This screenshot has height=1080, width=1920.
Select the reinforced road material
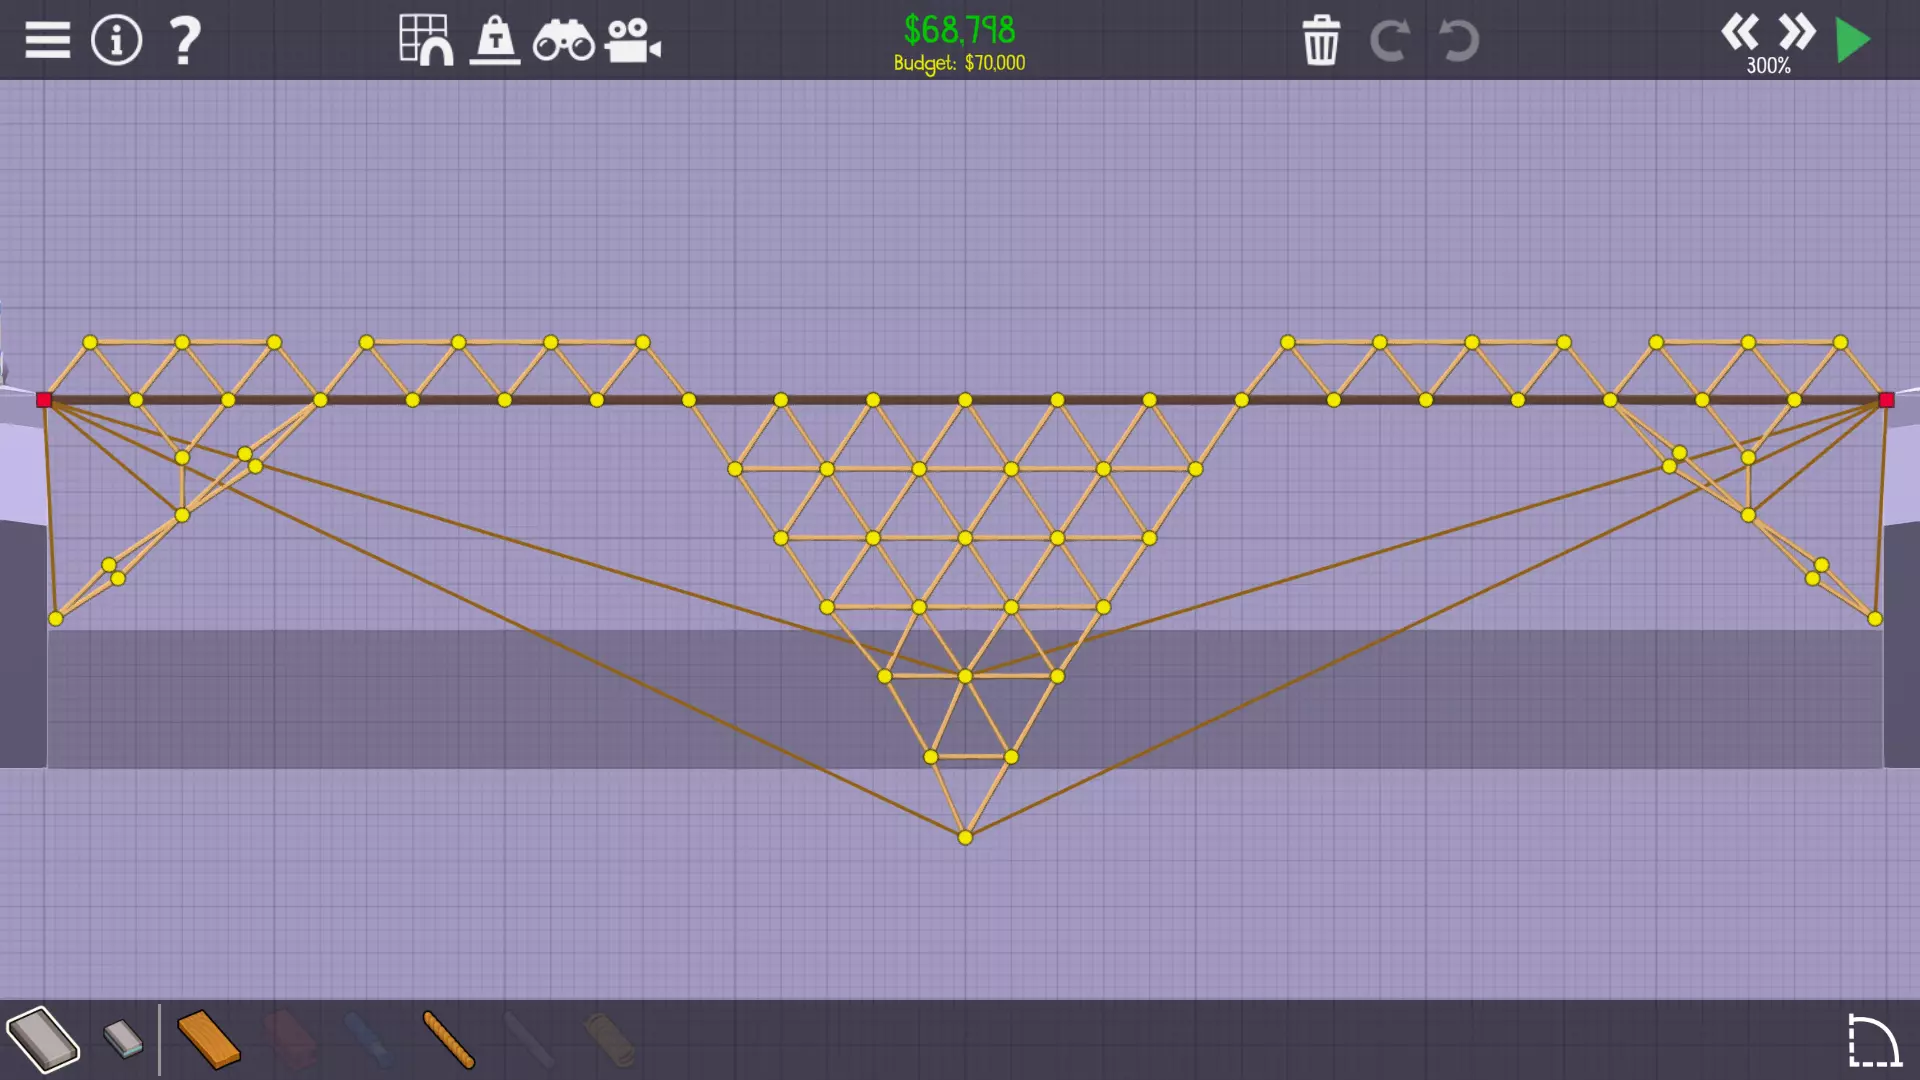tap(123, 1040)
